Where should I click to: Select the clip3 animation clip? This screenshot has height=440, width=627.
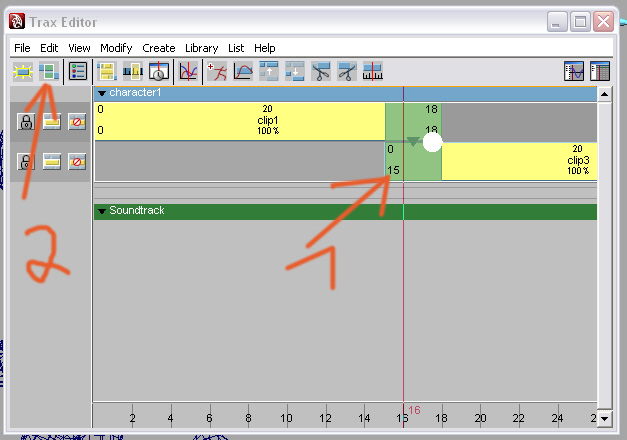point(518,160)
